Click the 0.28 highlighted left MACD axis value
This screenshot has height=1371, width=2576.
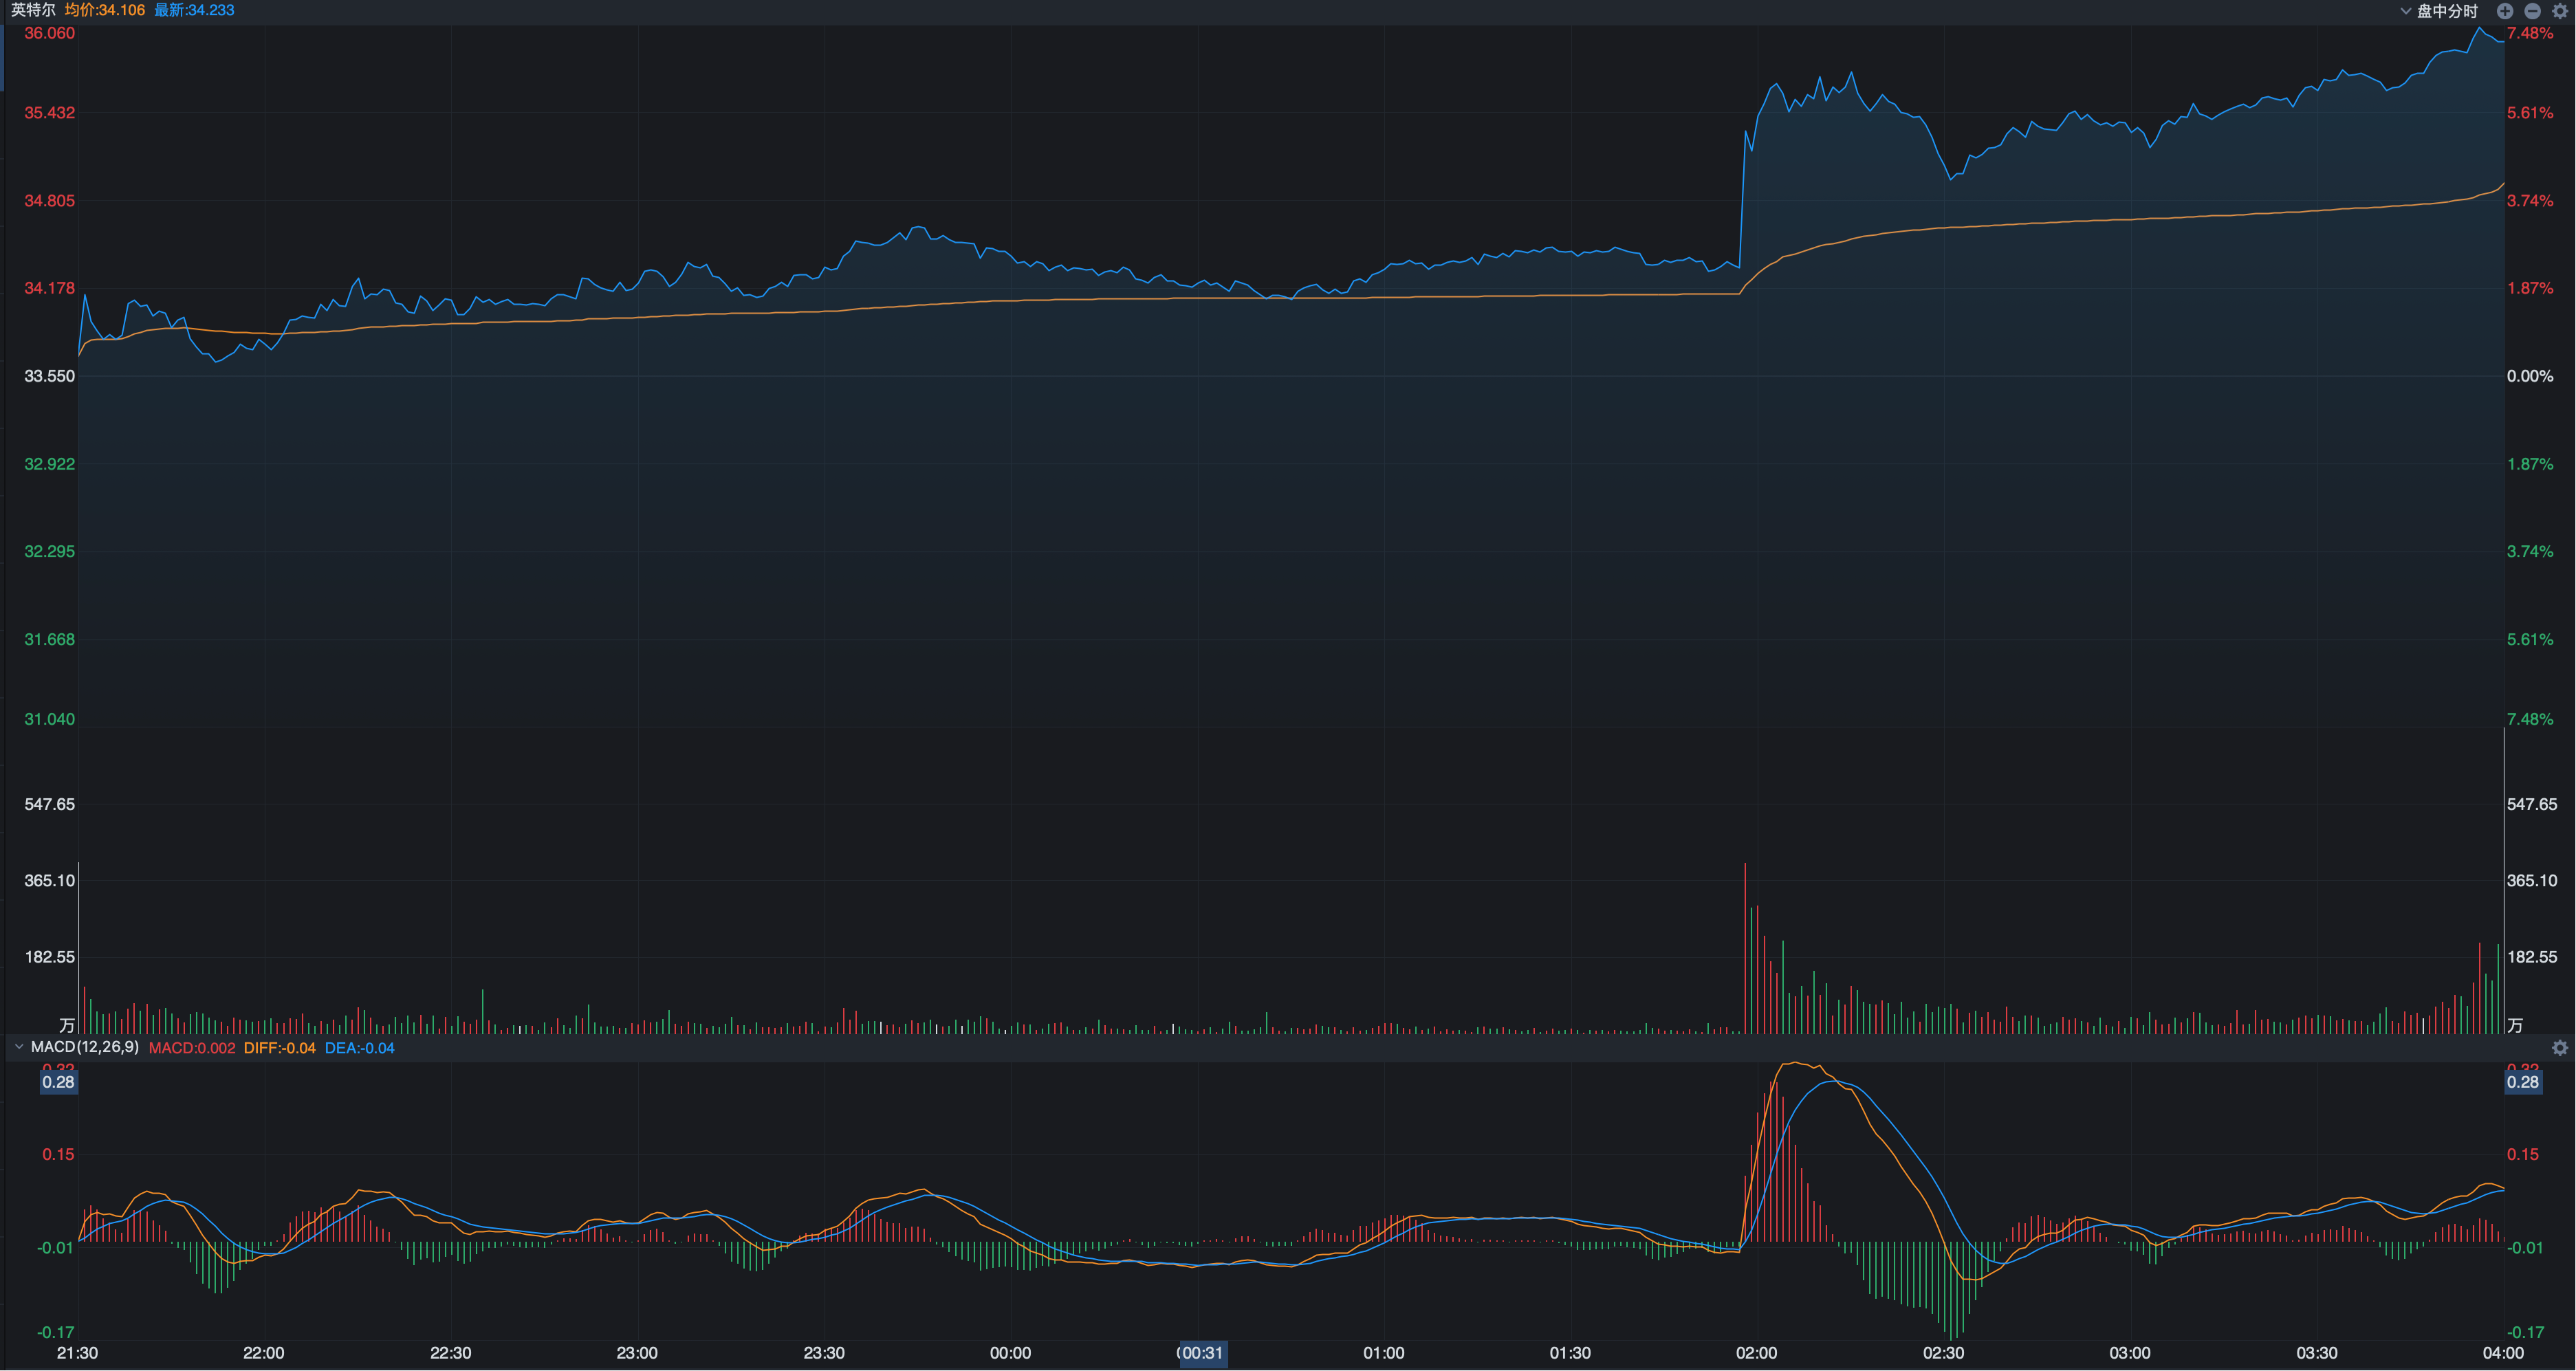point(58,1082)
